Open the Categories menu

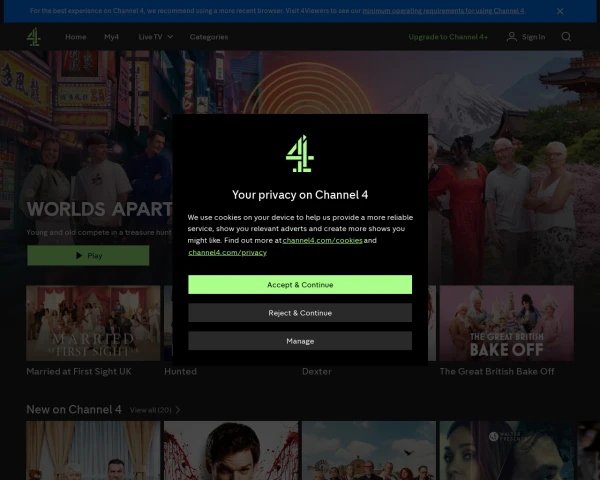click(x=209, y=37)
